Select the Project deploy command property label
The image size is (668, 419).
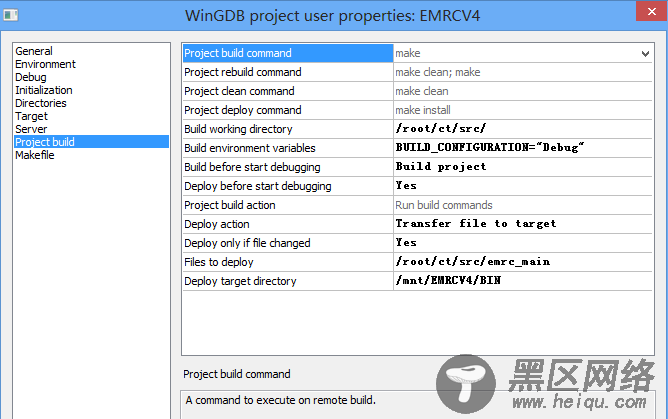[x=243, y=110]
